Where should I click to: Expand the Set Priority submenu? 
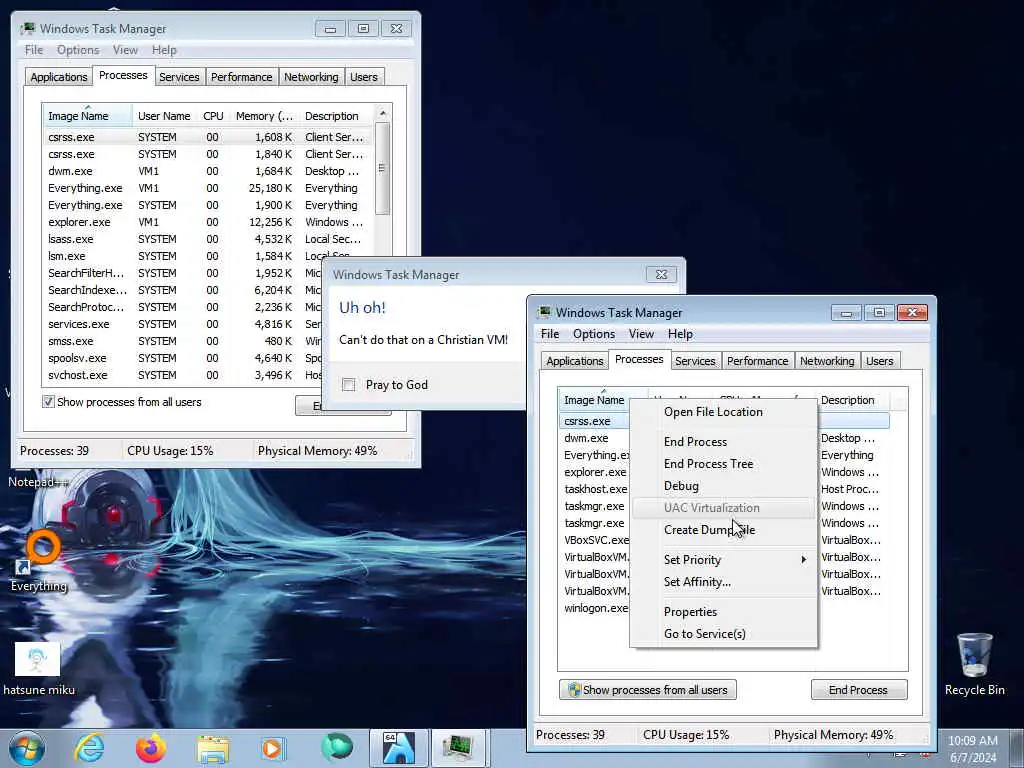[x=724, y=560]
